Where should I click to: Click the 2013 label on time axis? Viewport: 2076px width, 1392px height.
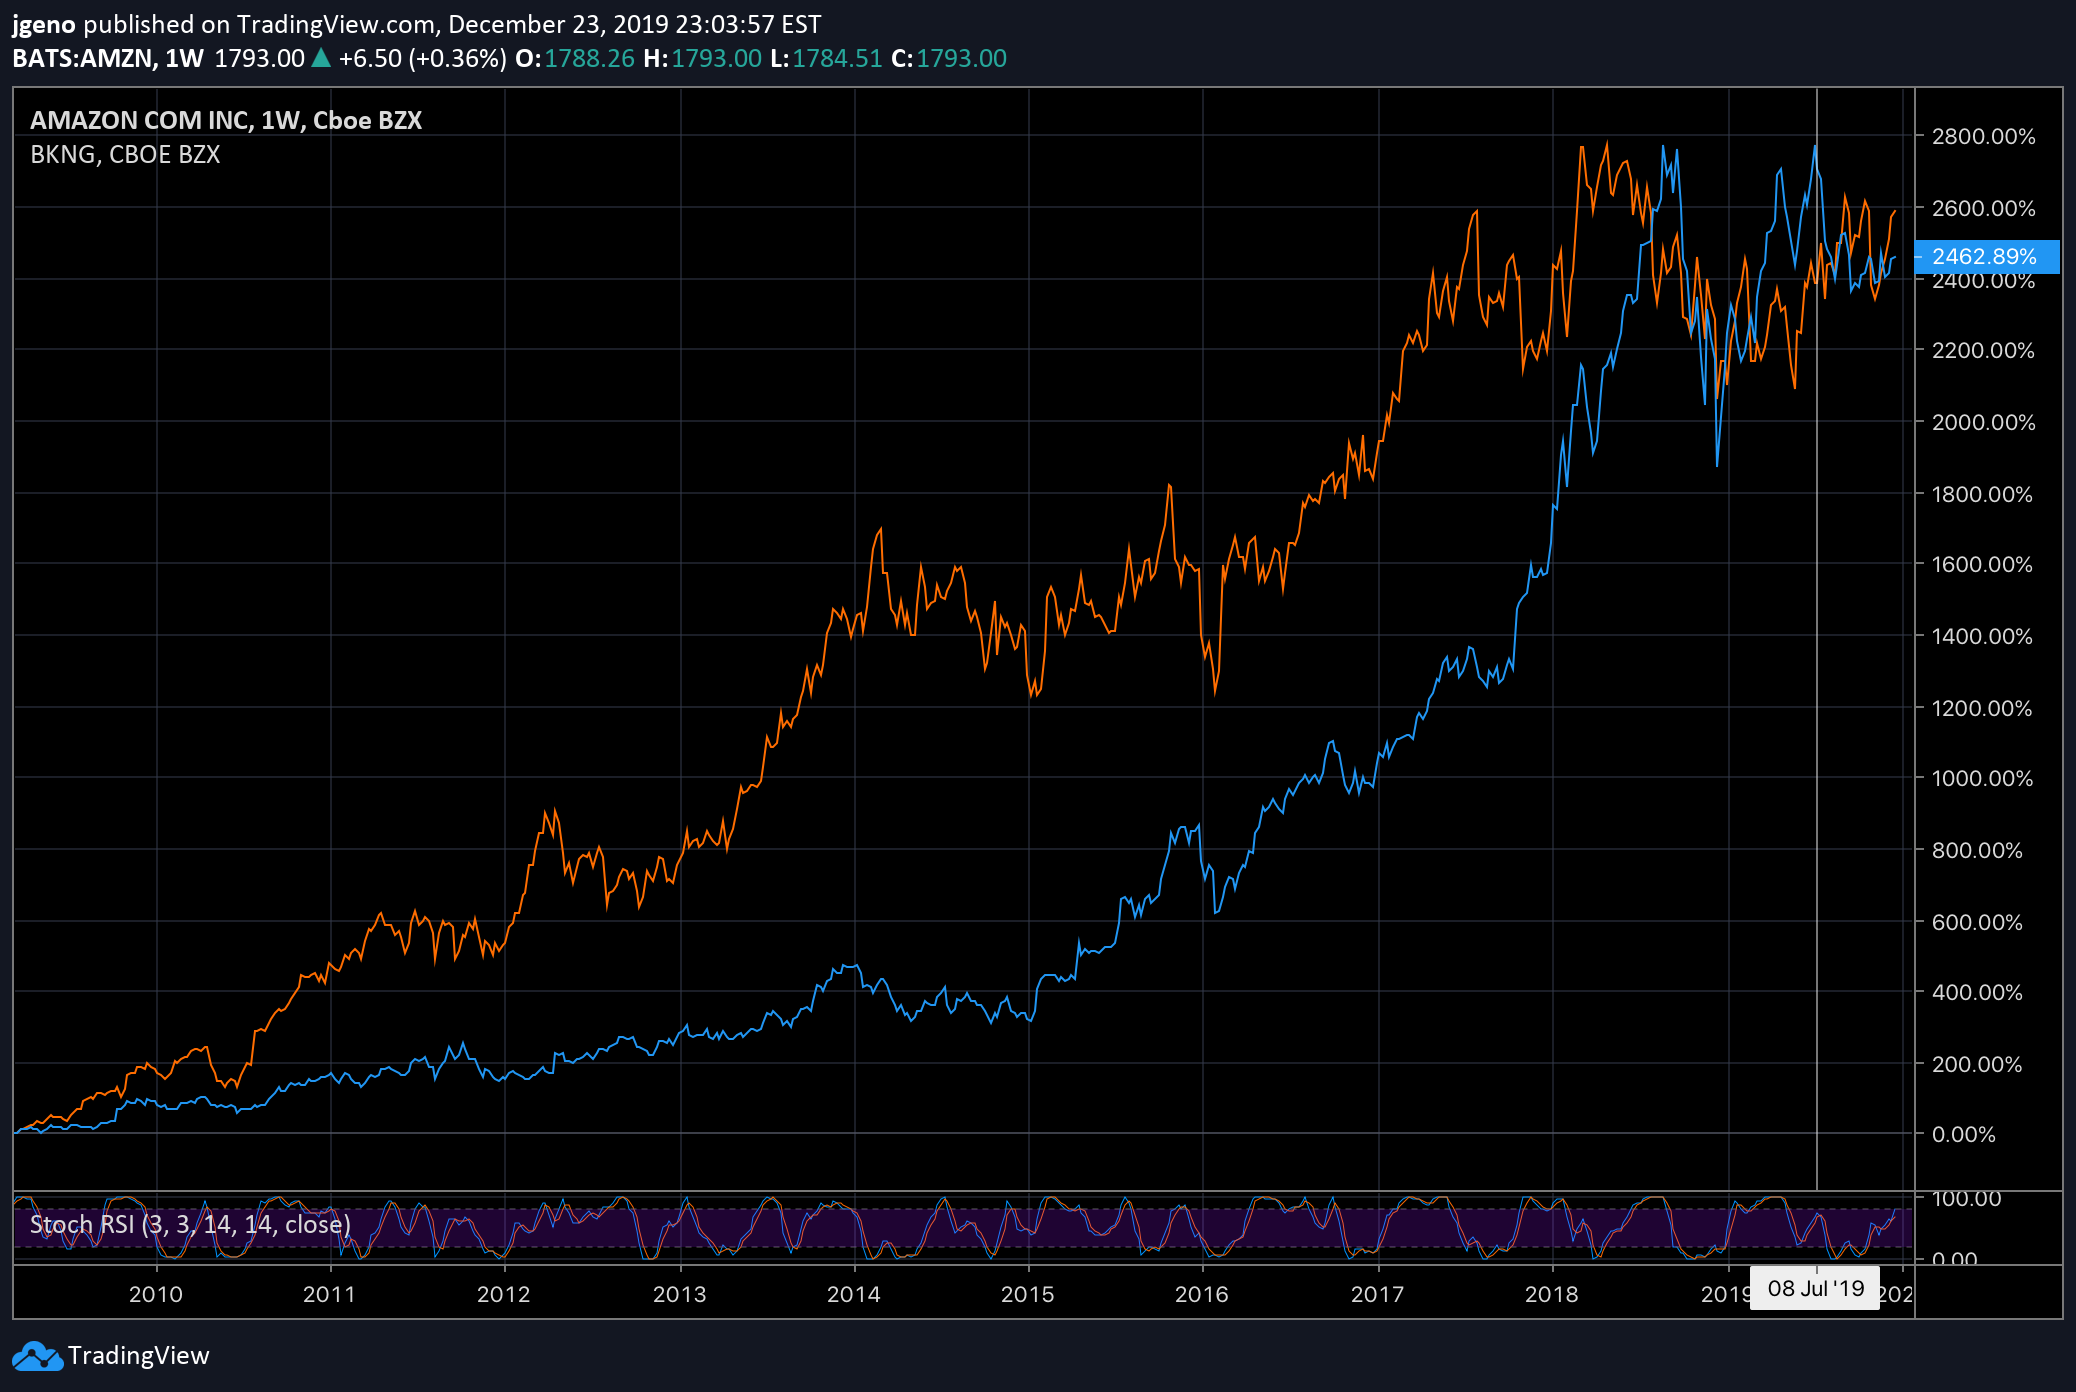(680, 1295)
